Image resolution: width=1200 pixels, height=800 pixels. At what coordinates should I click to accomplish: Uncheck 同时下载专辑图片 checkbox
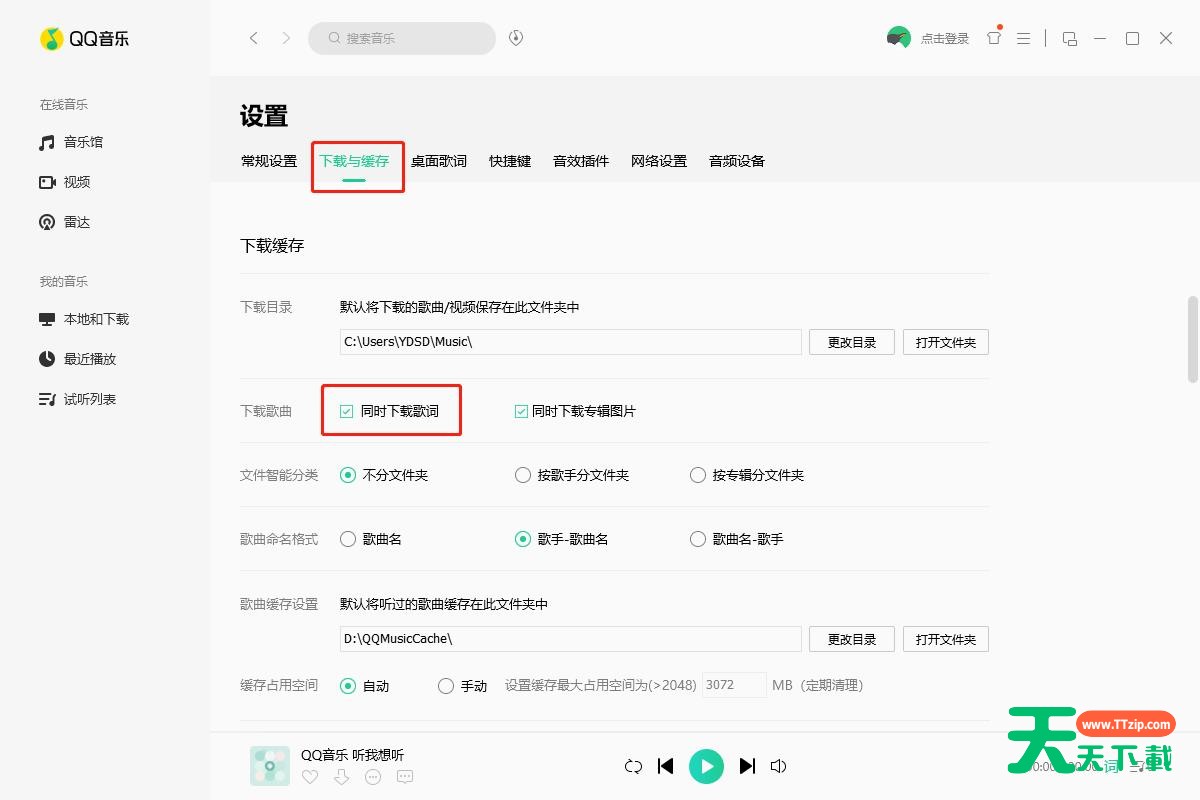tap(521, 411)
